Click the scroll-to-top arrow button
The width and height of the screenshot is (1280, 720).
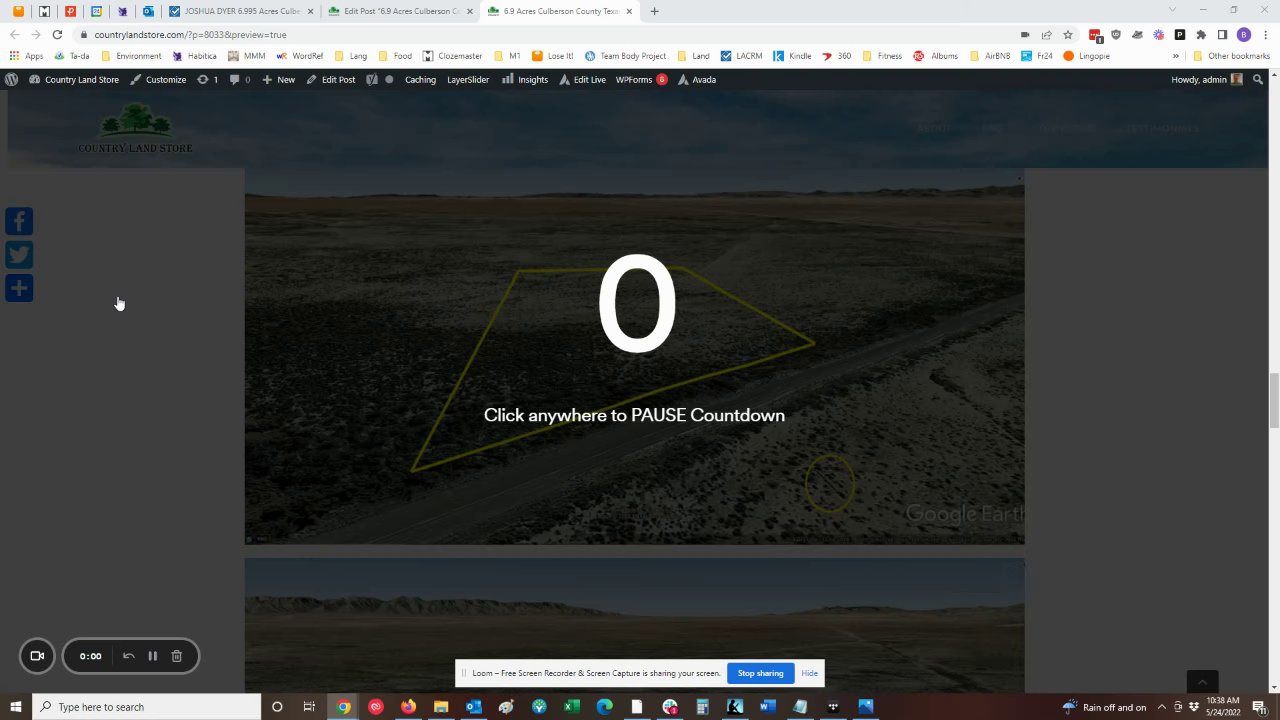(x=1202, y=682)
